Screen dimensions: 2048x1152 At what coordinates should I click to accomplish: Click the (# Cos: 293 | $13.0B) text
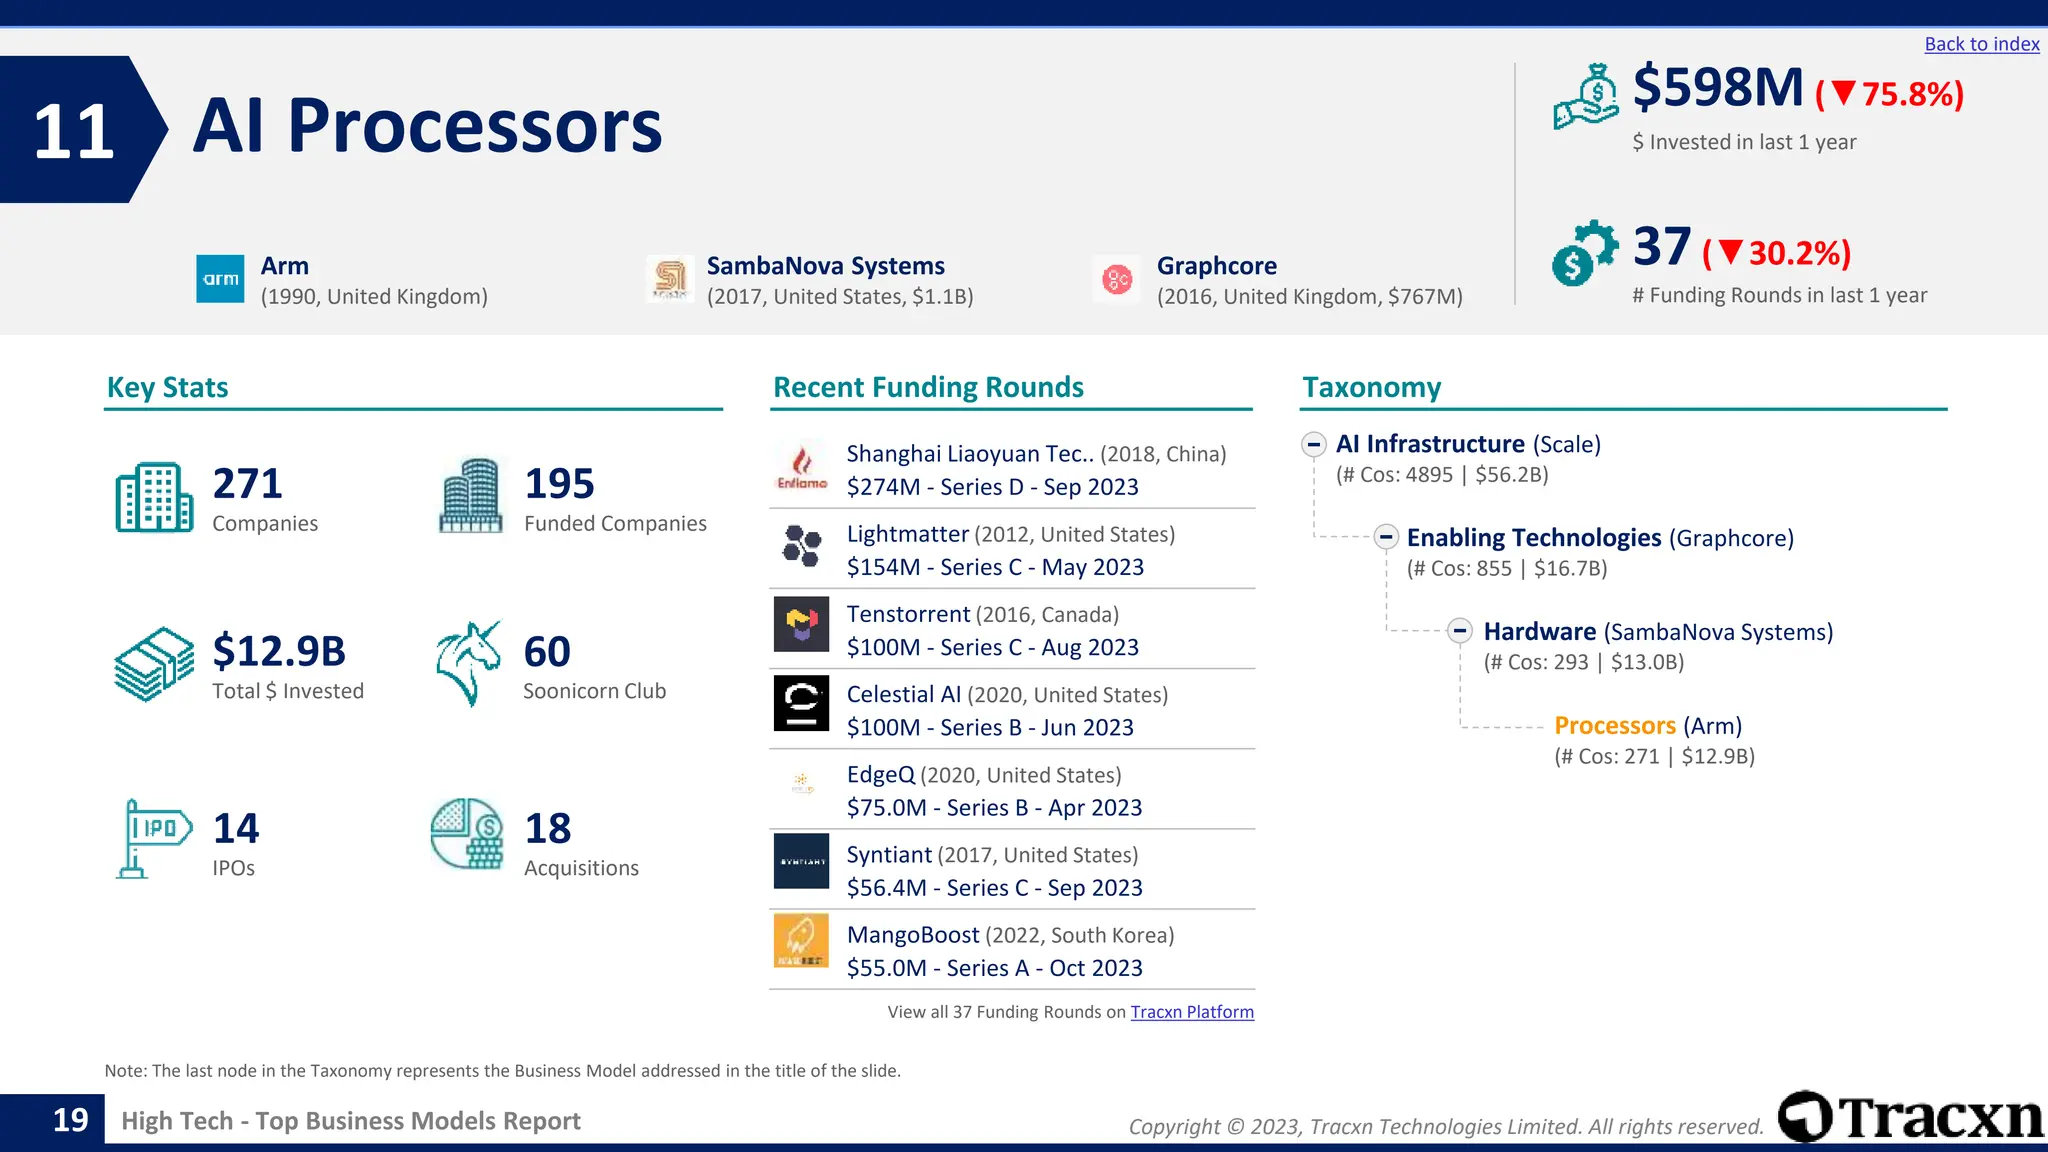(1584, 662)
